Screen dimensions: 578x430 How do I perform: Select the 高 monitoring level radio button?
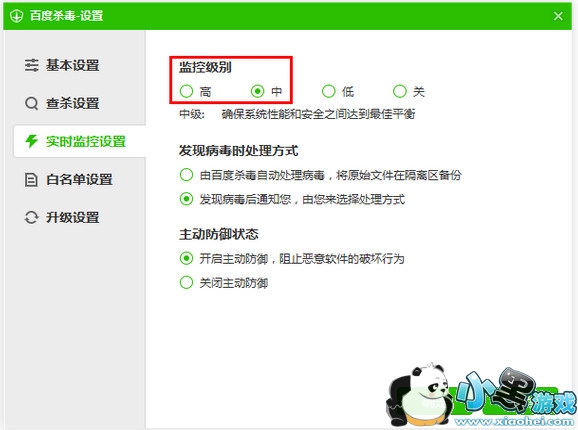pos(187,91)
